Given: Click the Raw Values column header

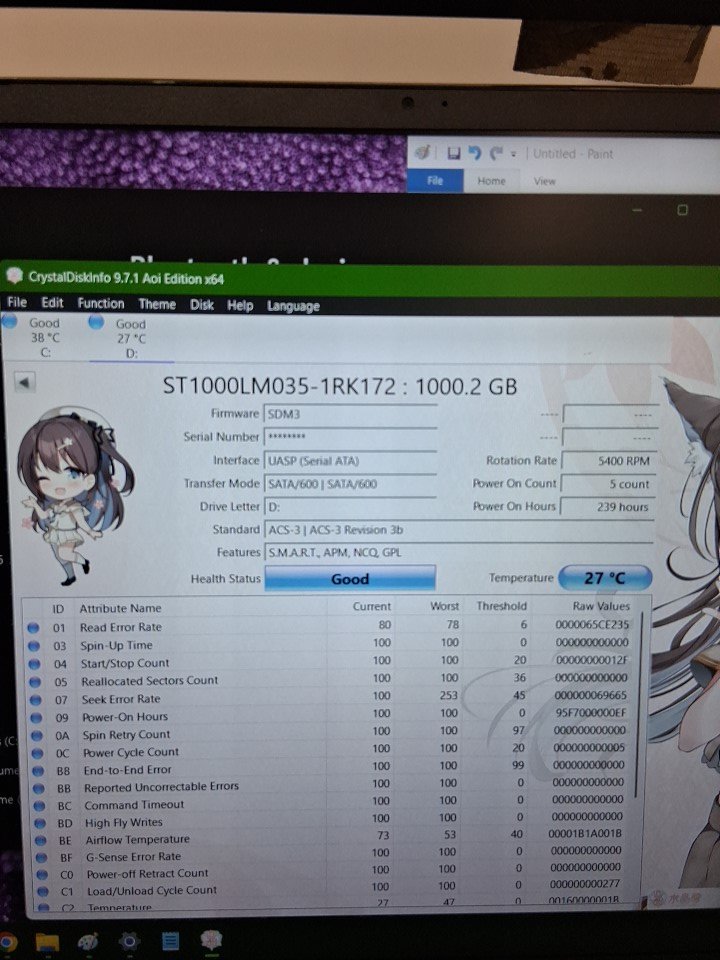Looking at the screenshot, I should click(601, 606).
